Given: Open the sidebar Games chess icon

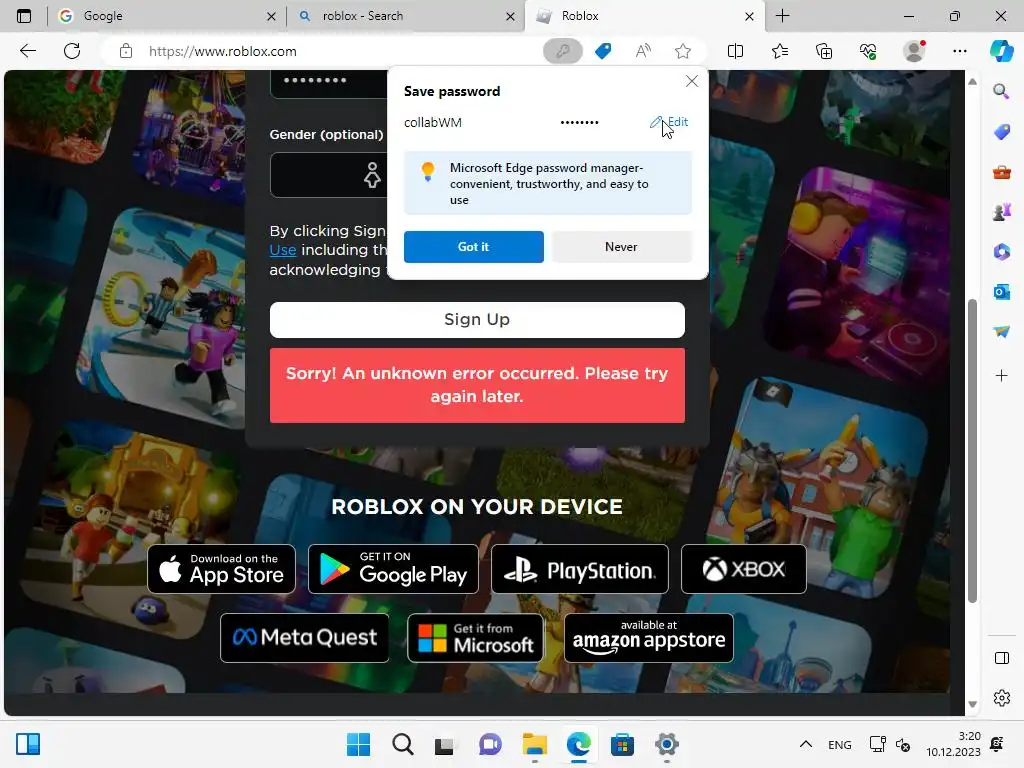Looking at the screenshot, I should (1001, 212).
